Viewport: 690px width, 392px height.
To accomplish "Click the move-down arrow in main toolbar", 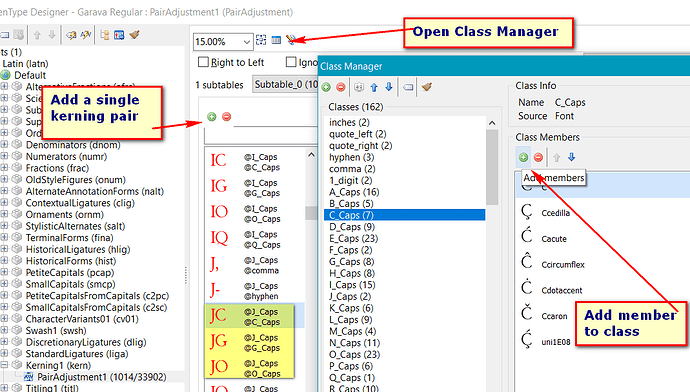I will [x=52, y=35].
